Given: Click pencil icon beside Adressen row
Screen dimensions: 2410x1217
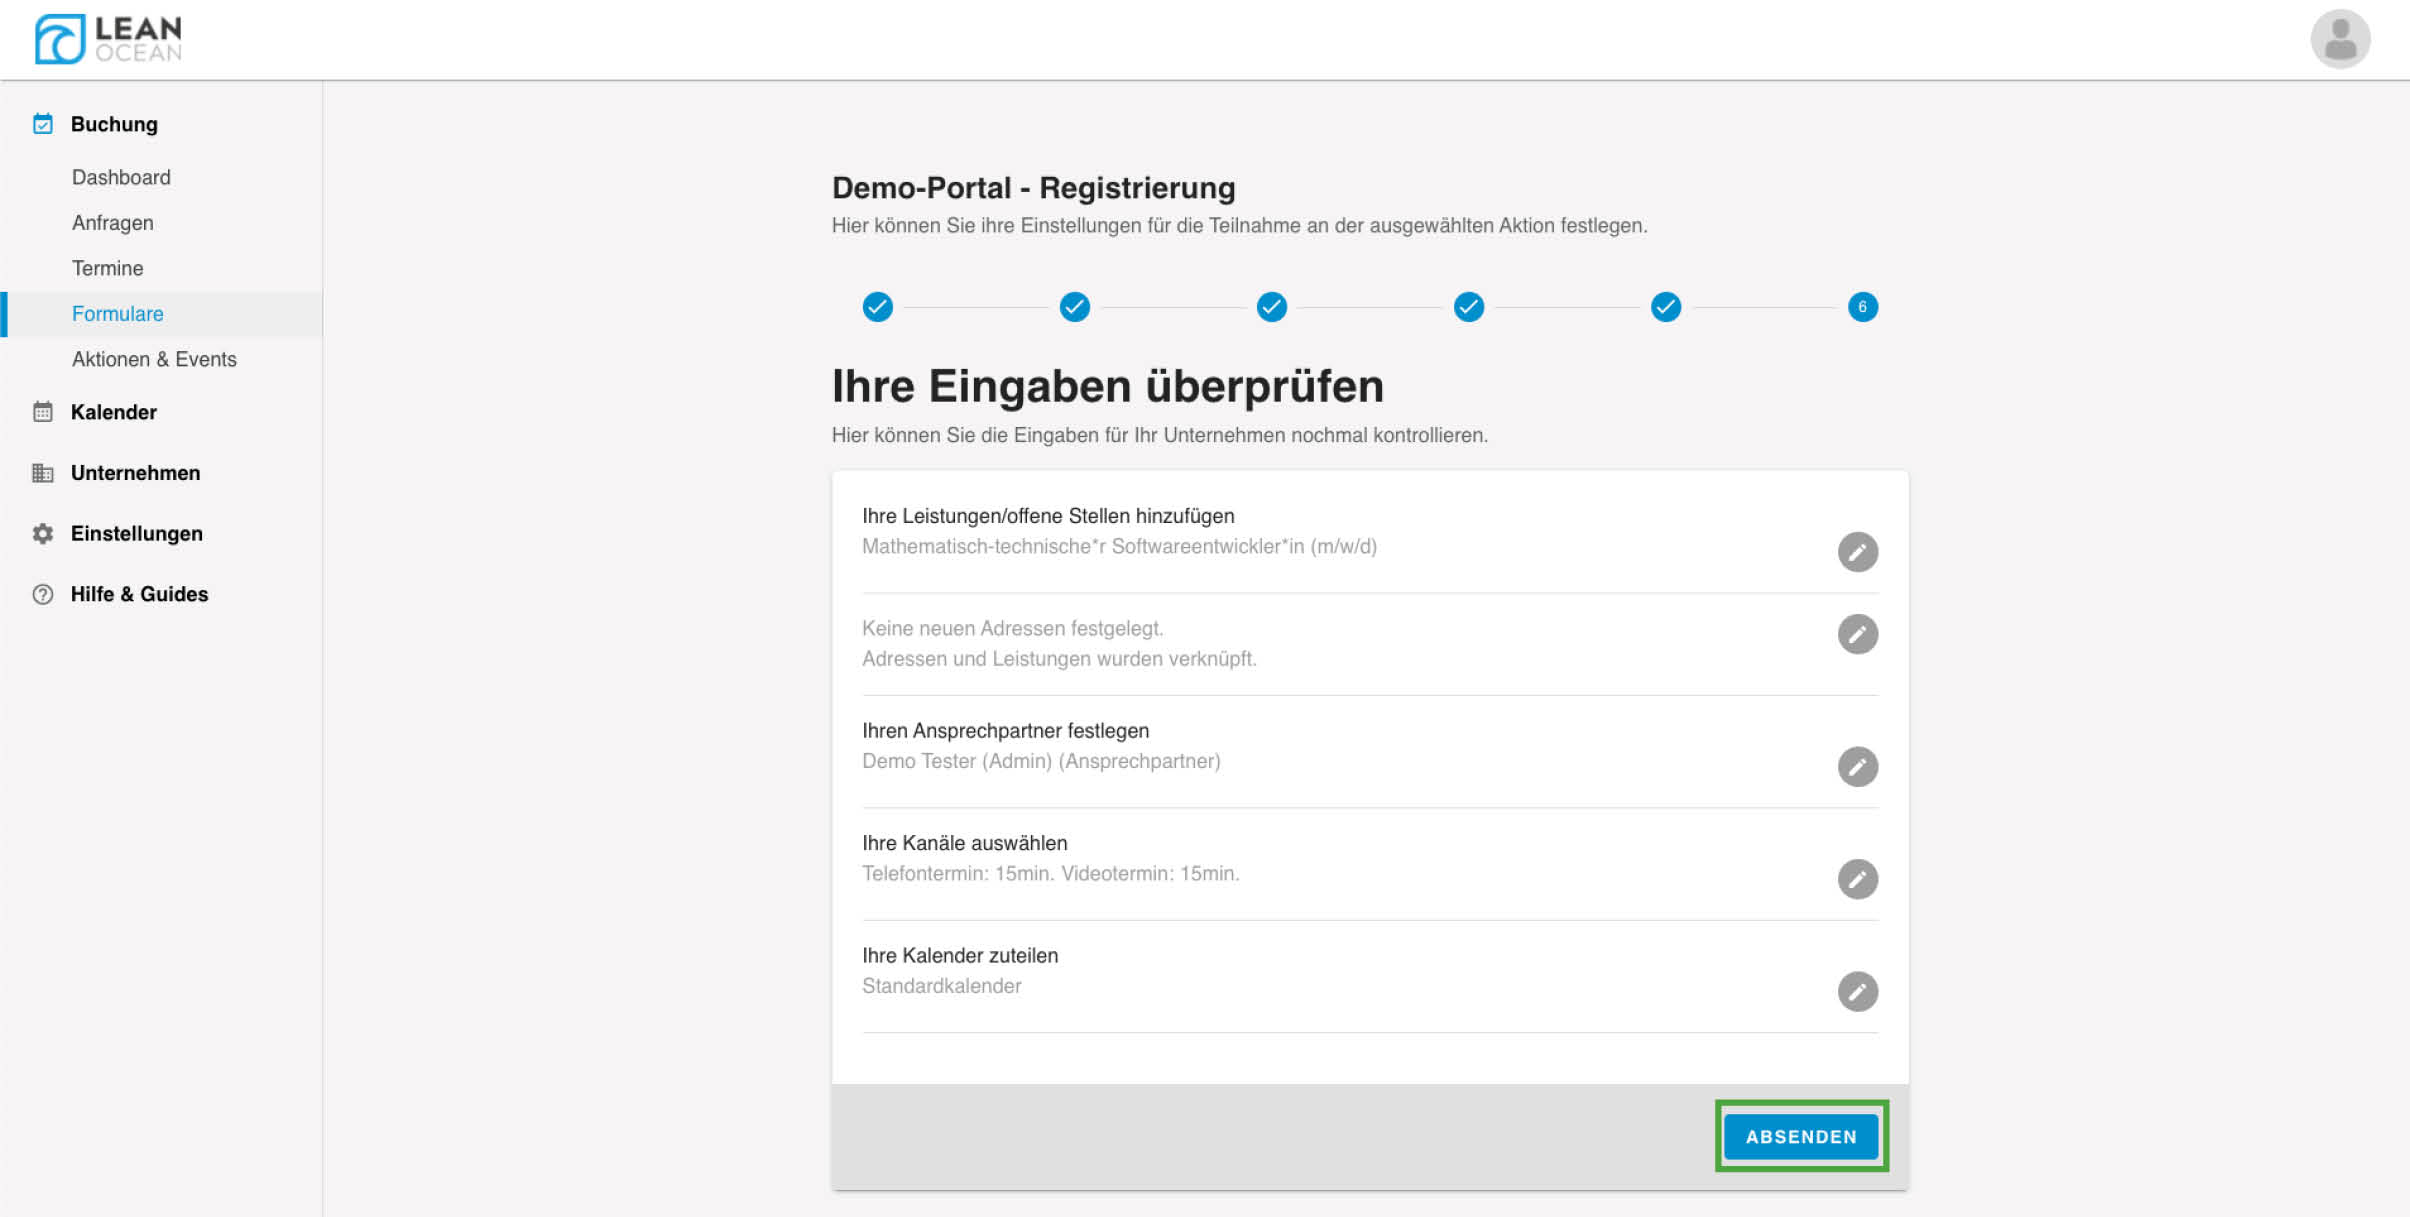Looking at the screenshot, I should point(1857,634).
